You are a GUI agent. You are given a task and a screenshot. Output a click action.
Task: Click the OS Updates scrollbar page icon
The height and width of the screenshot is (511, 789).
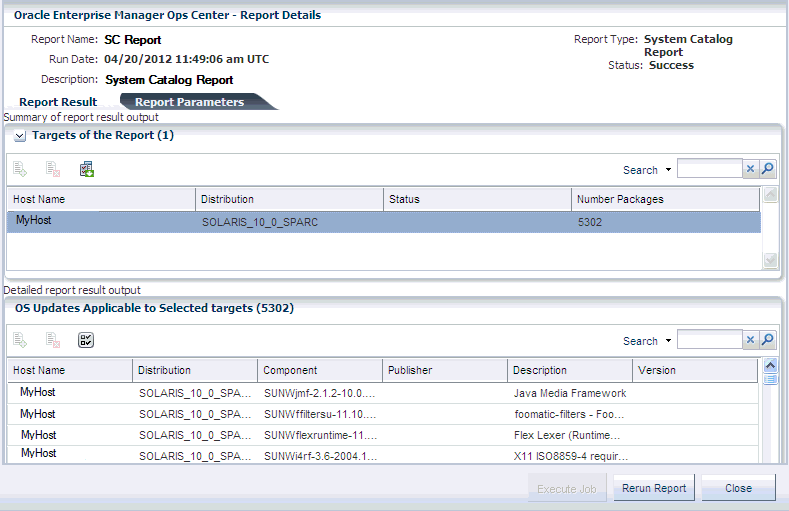click(x=770, y=379)
